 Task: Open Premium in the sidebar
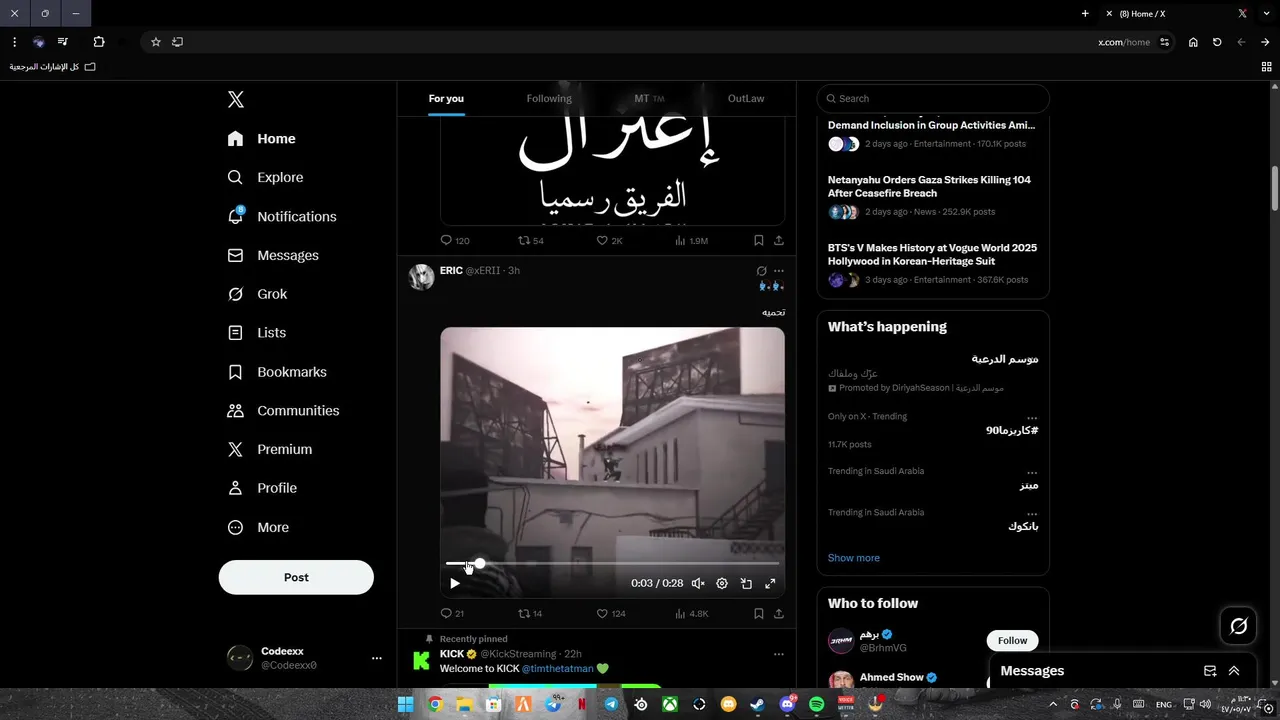[269, 450]
